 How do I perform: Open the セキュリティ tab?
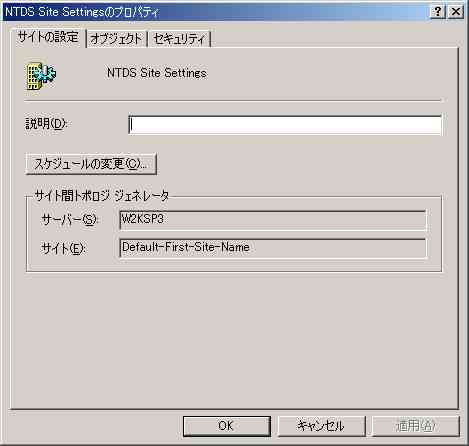[x=179, y=39]
